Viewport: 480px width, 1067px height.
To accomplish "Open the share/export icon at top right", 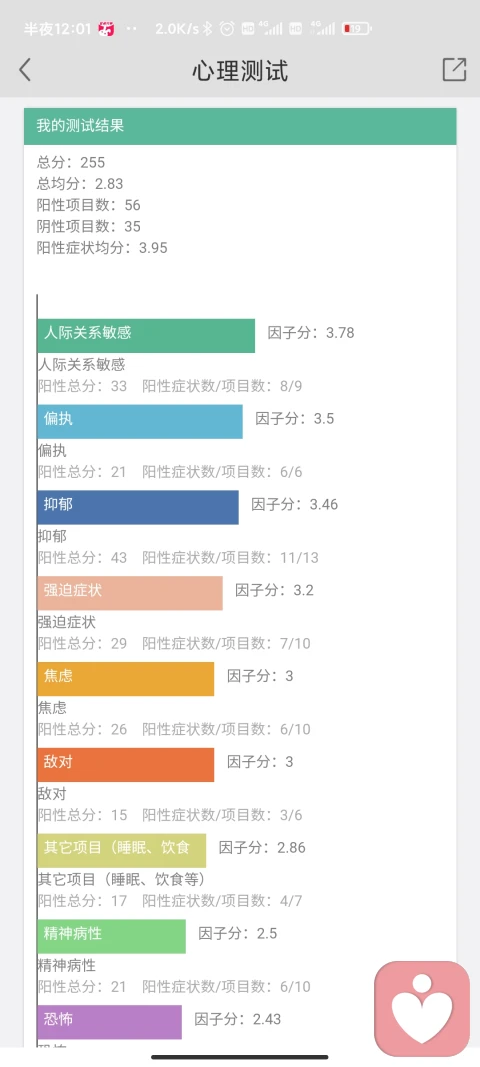I will pos(454,69).
